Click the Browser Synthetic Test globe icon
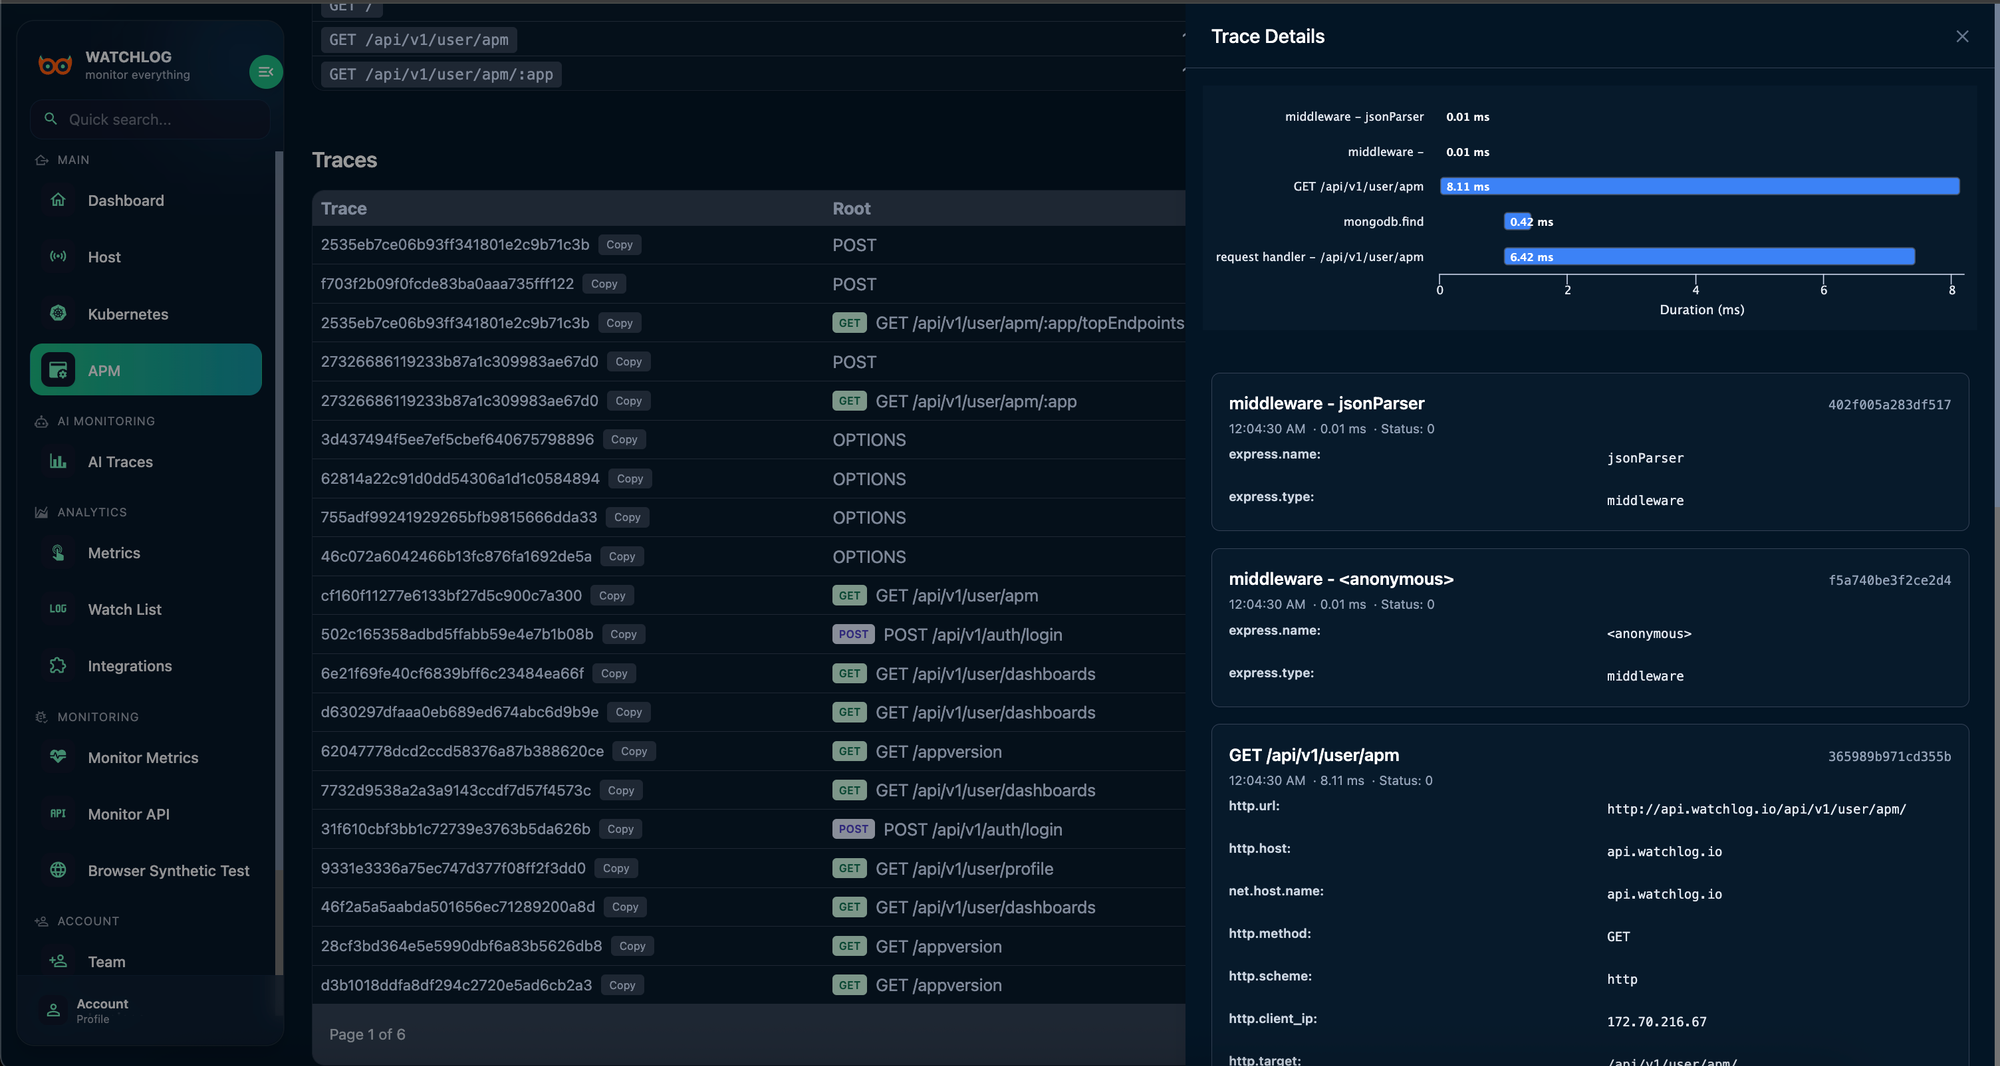This screenshot has width=2000, height=1066. coord(58,871)
